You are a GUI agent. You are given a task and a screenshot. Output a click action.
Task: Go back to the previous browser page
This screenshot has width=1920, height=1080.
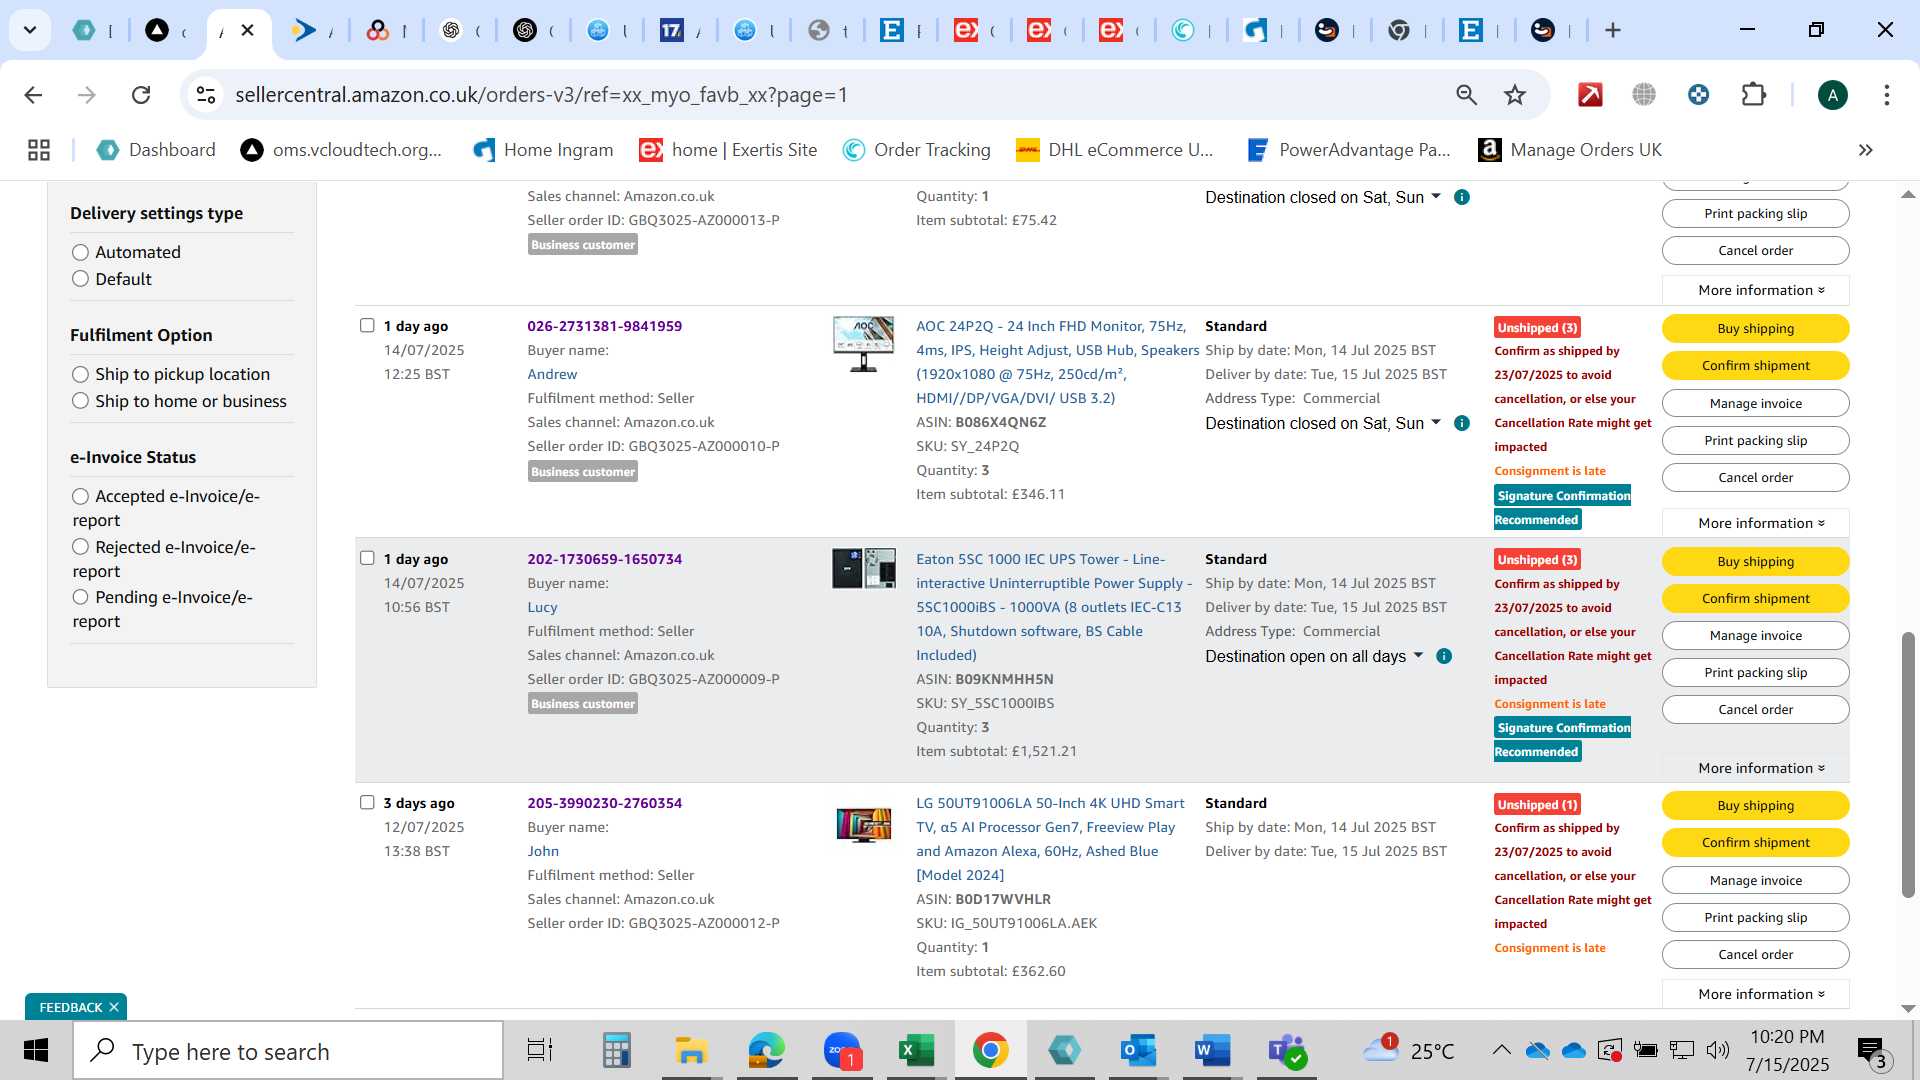pyautogui.click(x=33, y=95)
